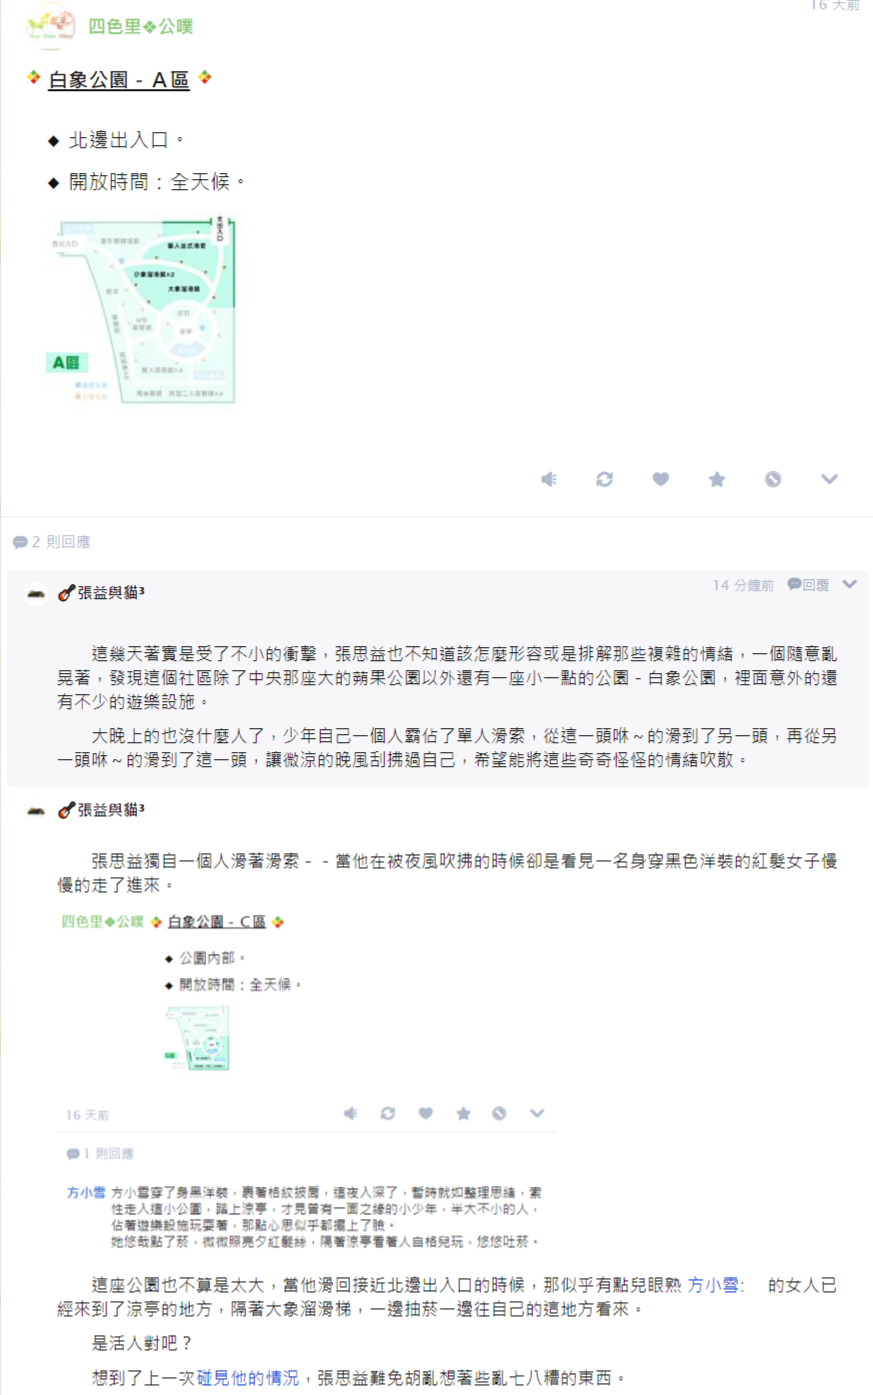Expand chevron in embedded C區 plurk

[537, 1113]
